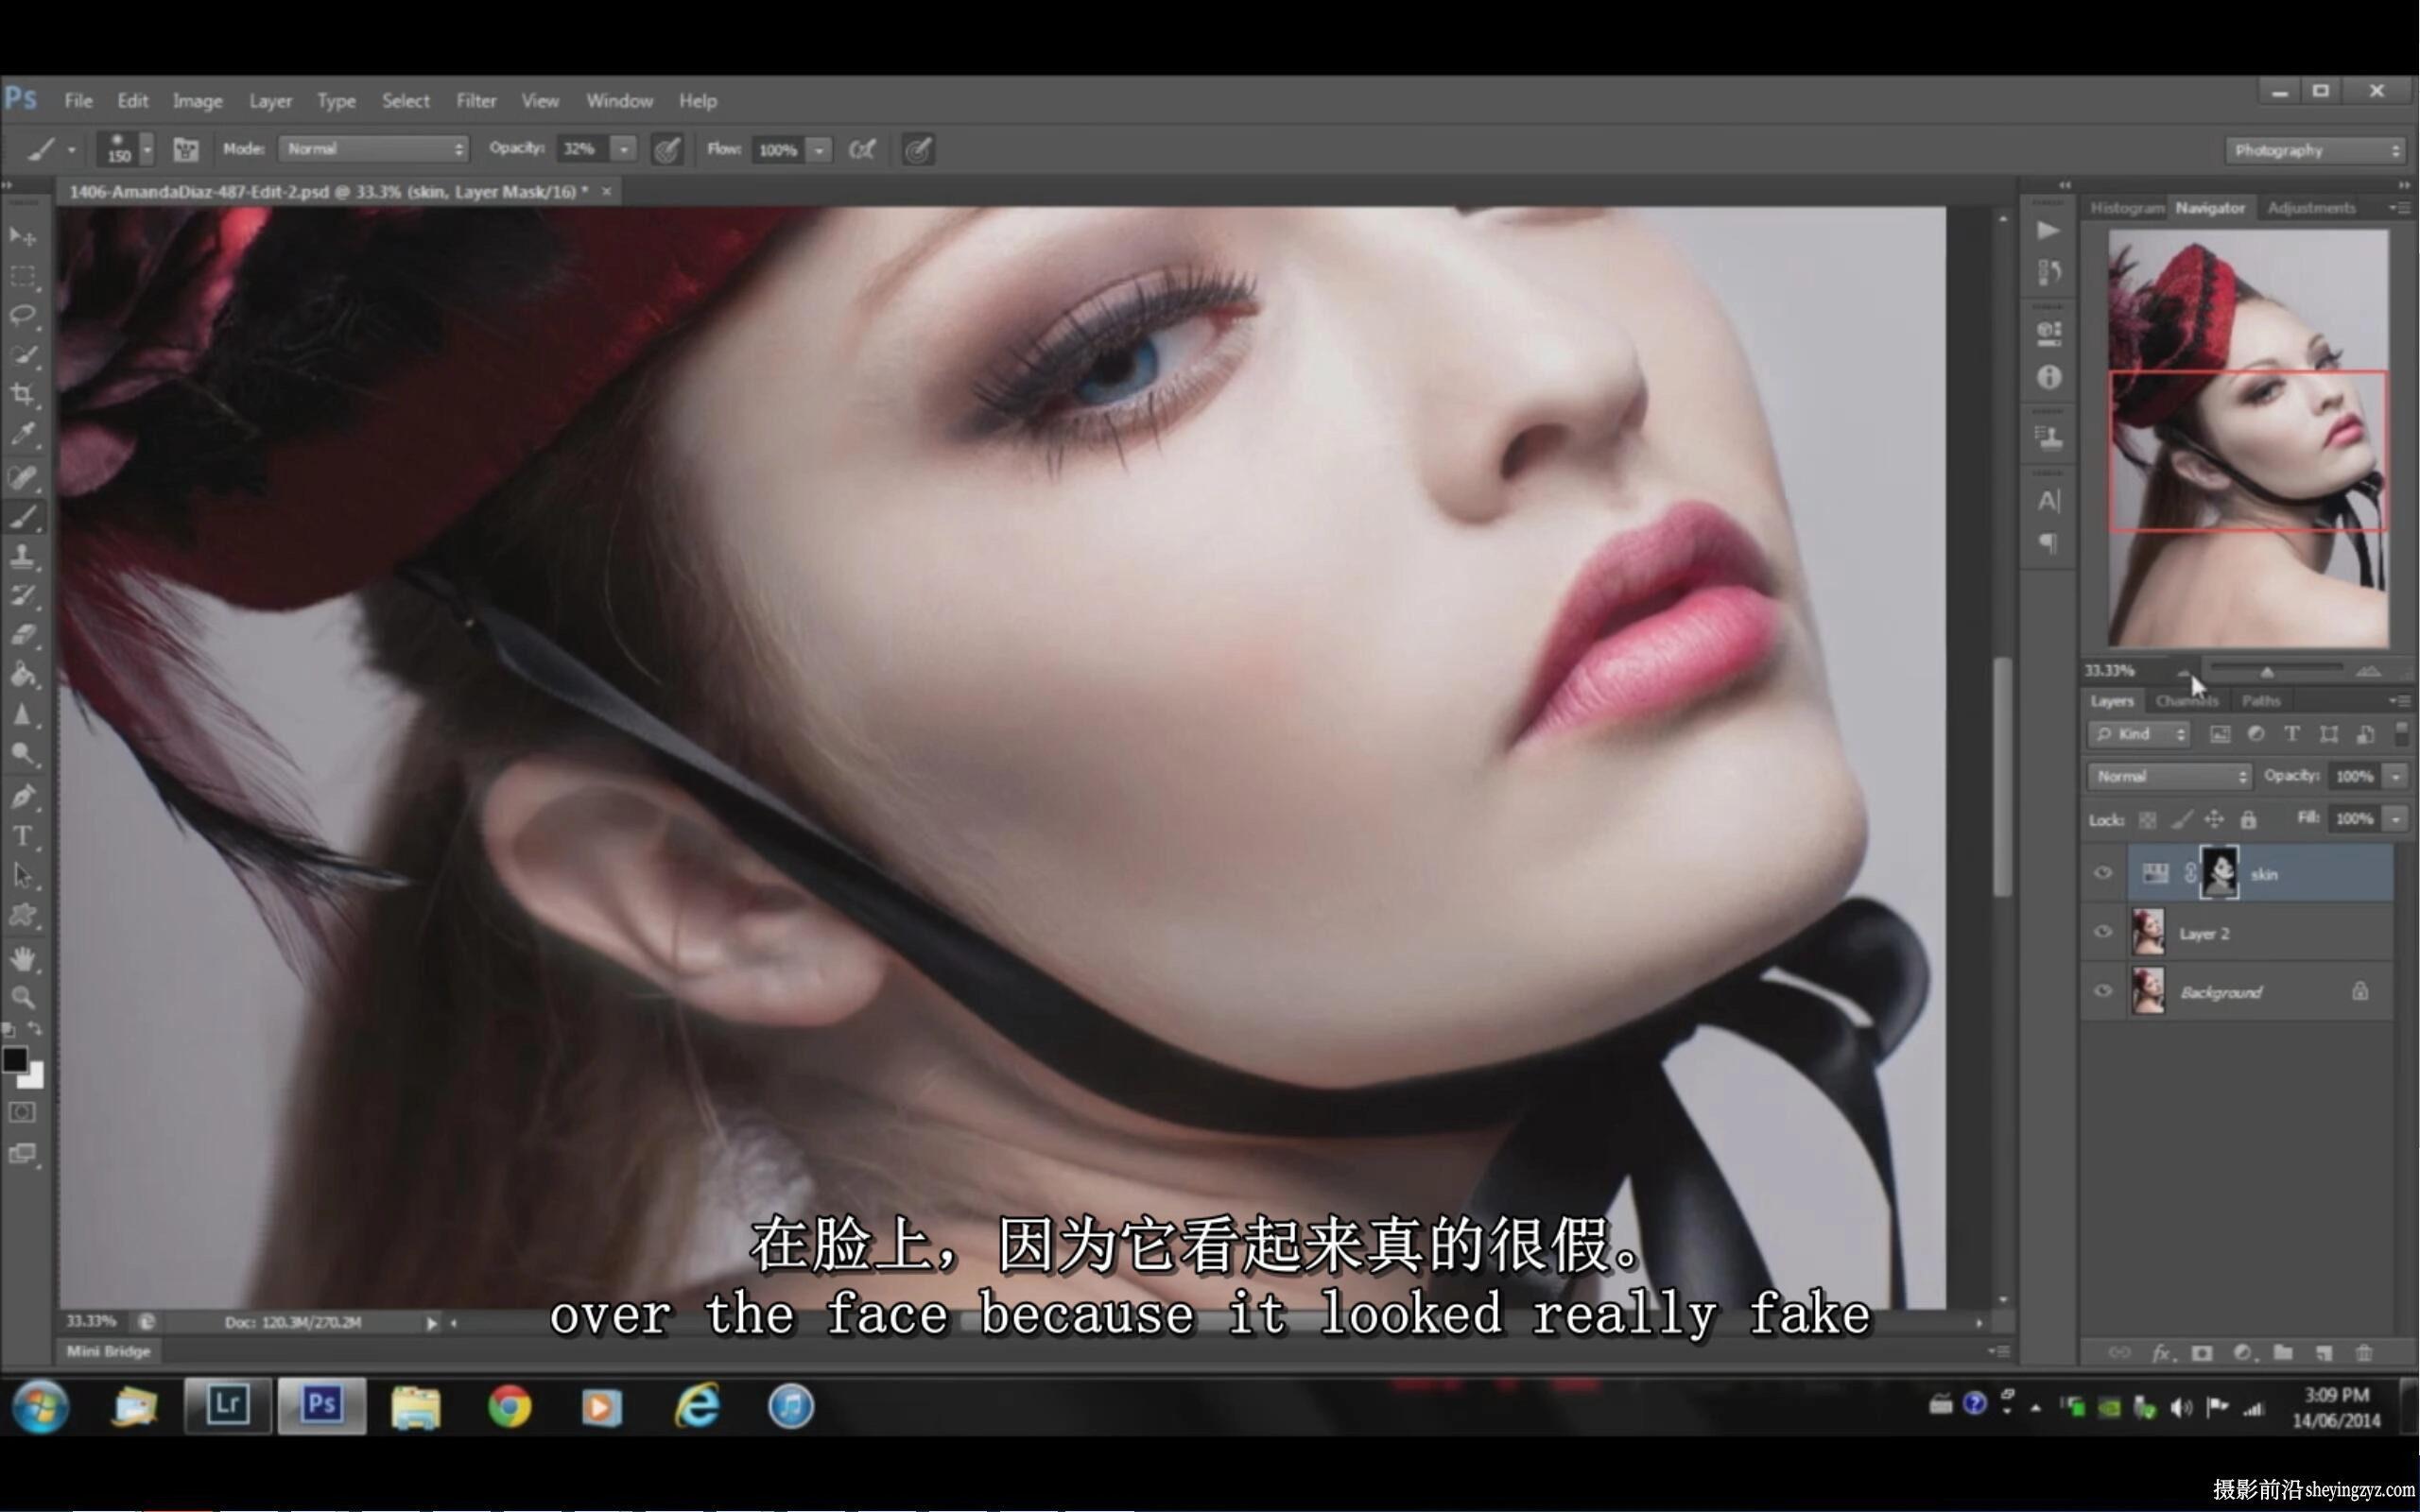2420x1512 pixels.
Task: Select the Eraser tool
Action: [22, 635]
